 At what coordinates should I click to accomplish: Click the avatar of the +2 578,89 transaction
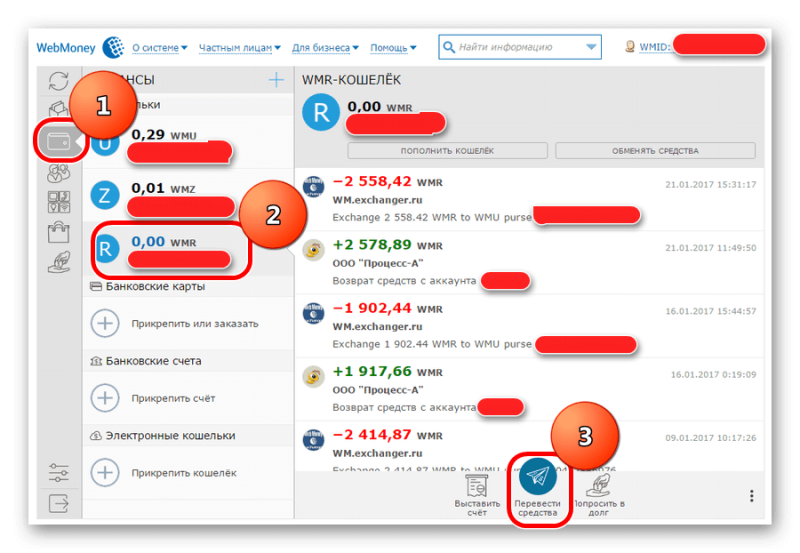point(313,250)
